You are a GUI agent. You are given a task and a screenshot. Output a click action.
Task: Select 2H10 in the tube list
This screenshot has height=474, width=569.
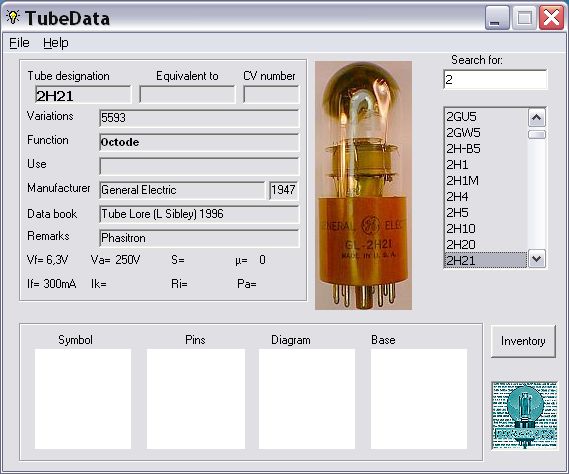486,228
